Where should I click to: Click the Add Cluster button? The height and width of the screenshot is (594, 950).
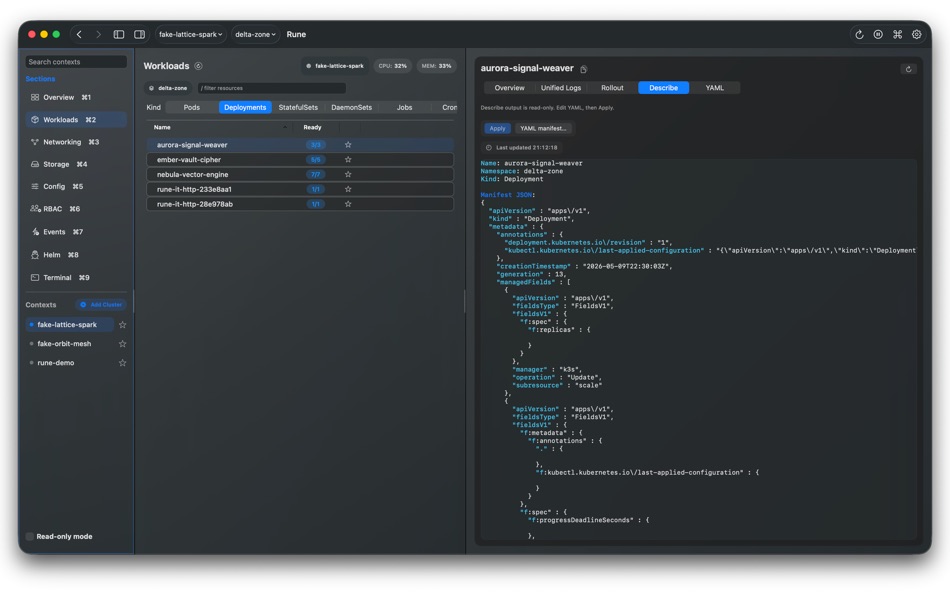tap(101, 305)
